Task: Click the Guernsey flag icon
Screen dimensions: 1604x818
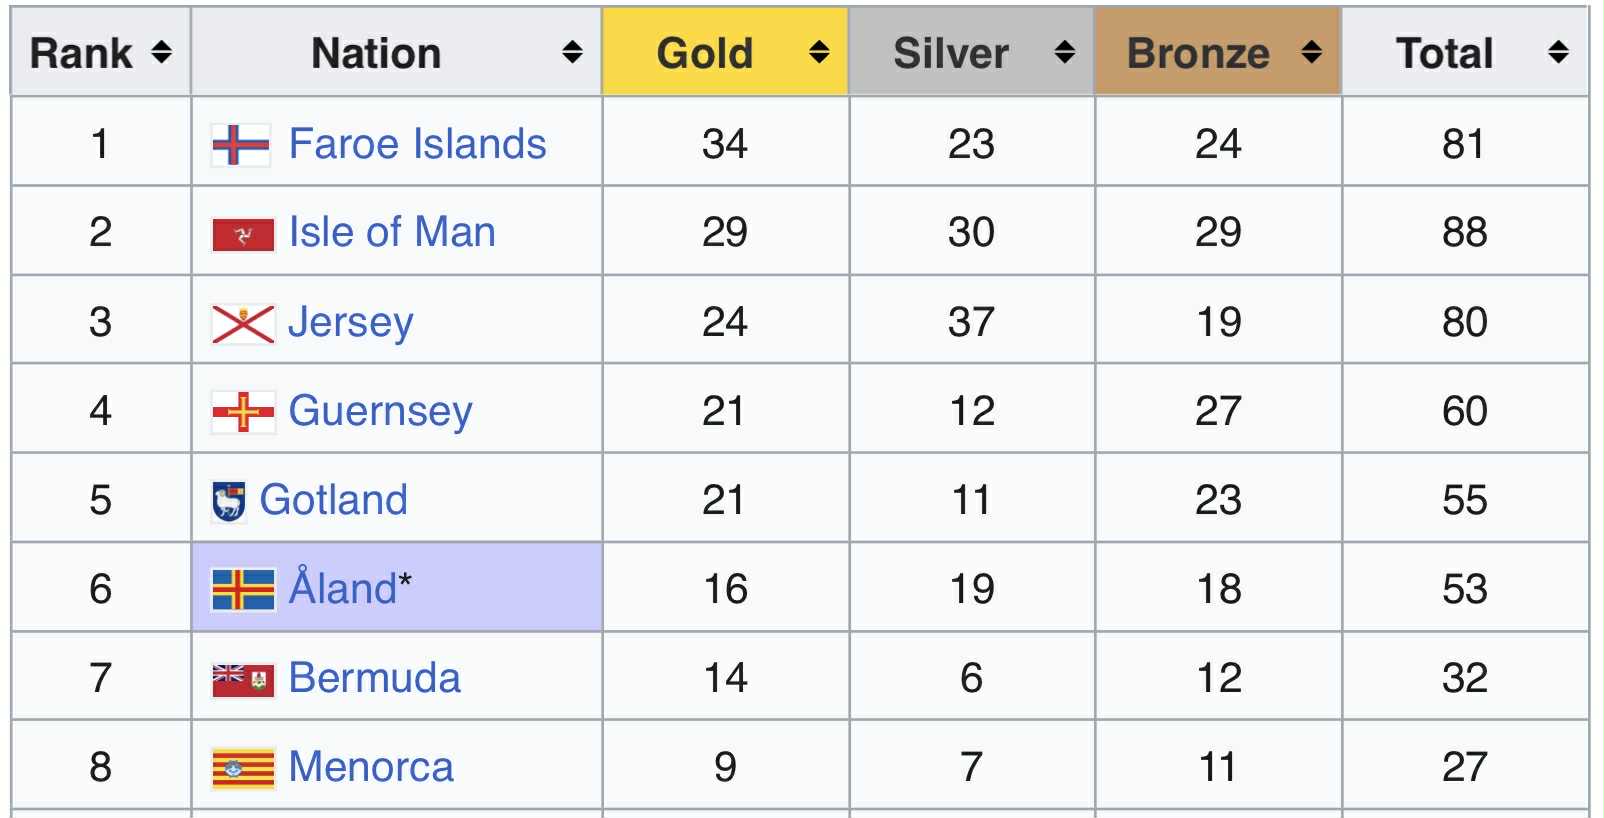Action: 243,412
